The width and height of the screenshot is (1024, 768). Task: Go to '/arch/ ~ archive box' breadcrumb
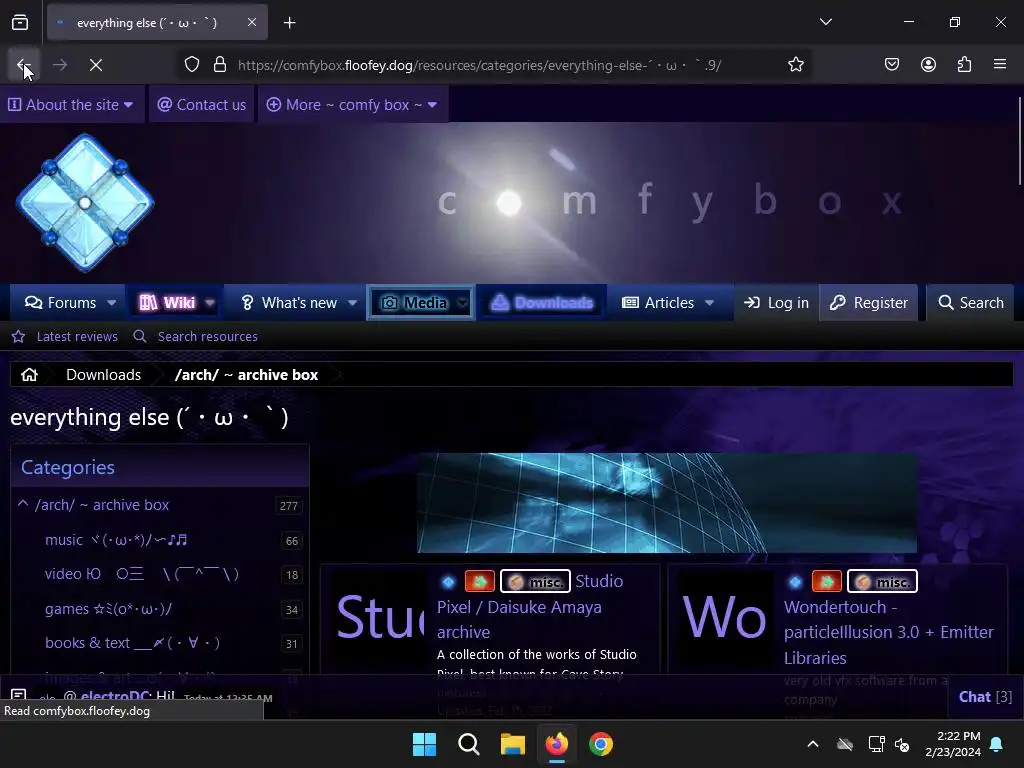point(246,375)
